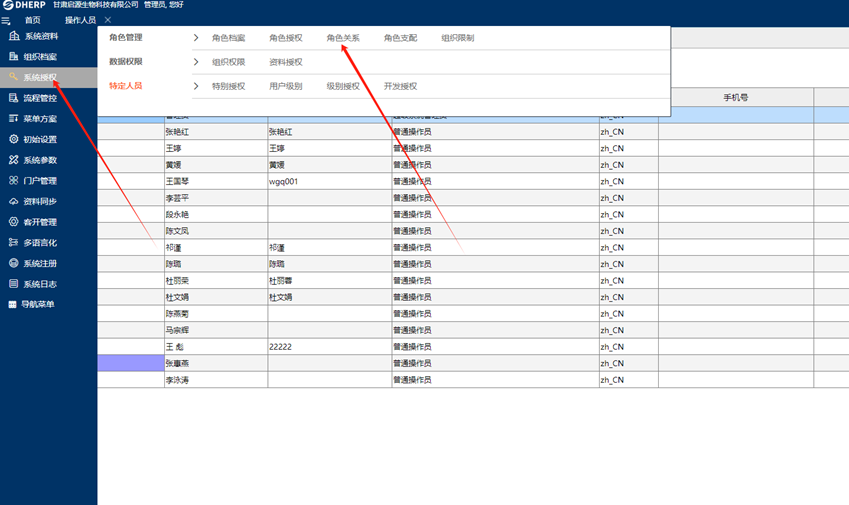Open 门户管理 sidebar icon
Screen dimensions: 849x505
pyautogui.click(x=14, y=180)
